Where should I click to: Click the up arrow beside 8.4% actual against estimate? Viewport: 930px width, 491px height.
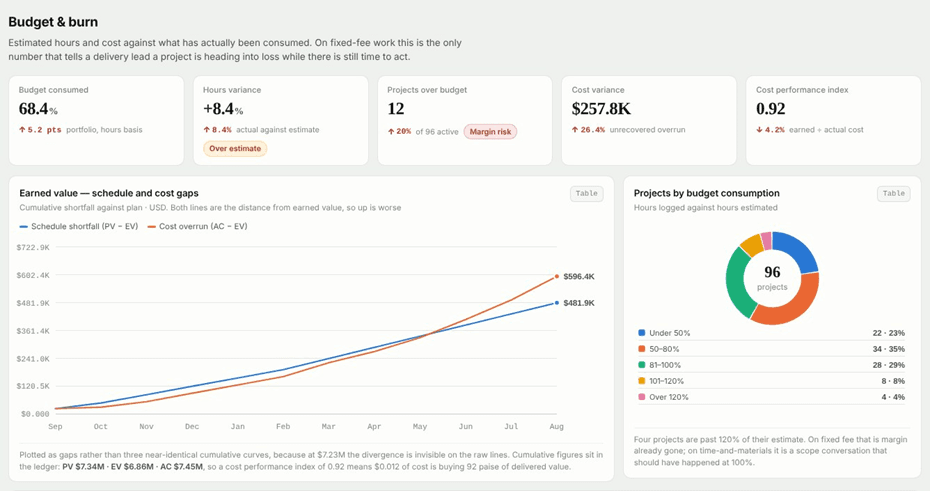tap(206, 130)
